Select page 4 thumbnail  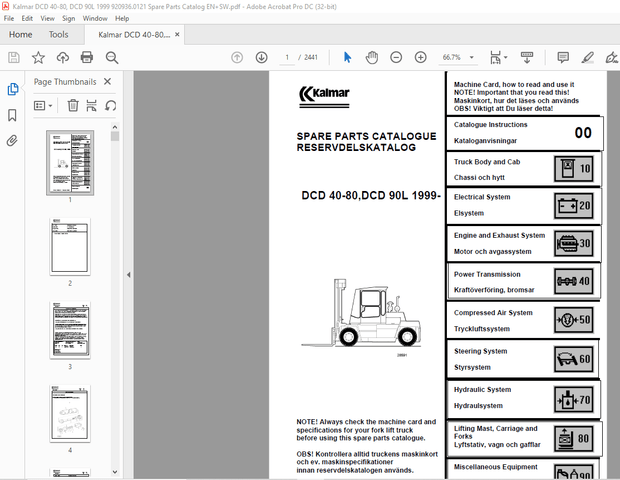pos(70,414)
